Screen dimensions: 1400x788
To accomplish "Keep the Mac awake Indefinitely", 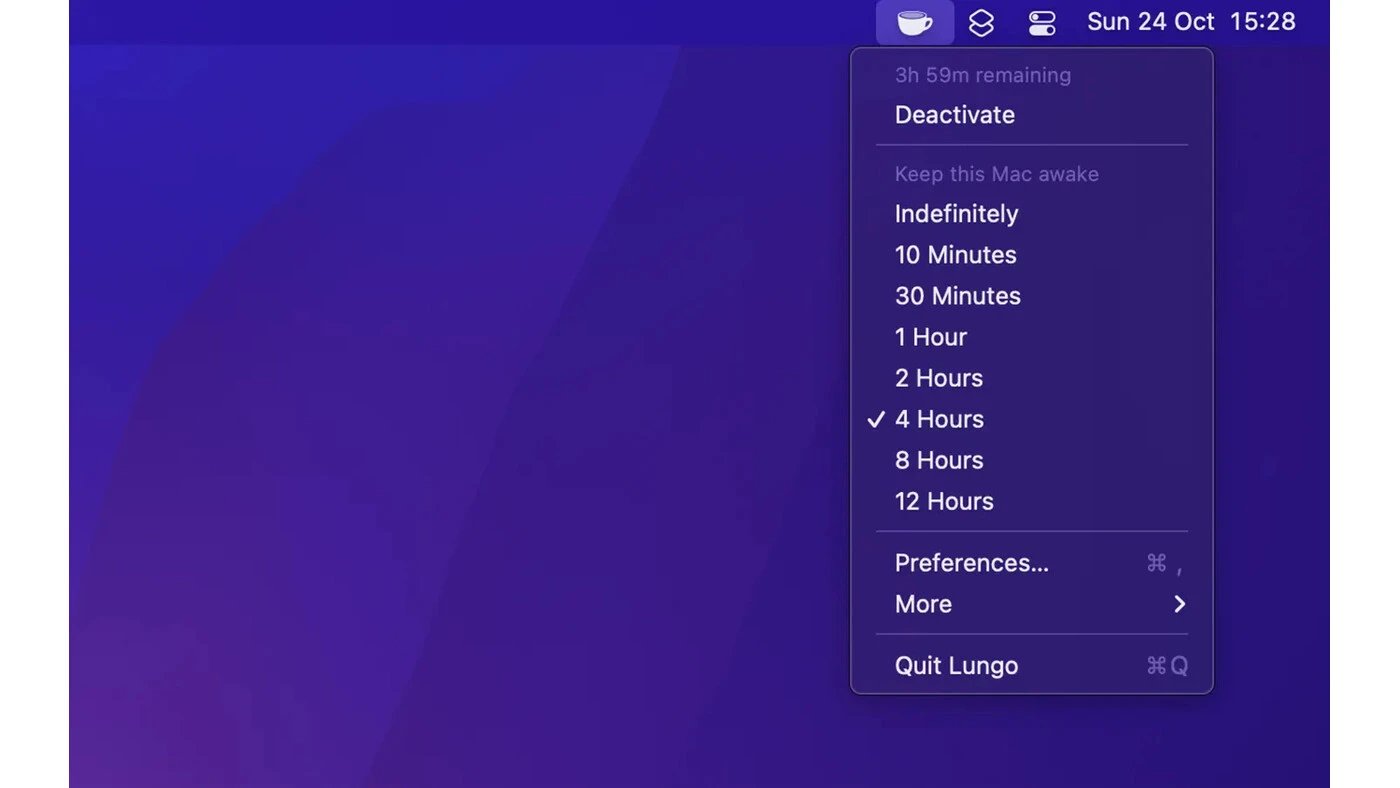I will 1032,214.
